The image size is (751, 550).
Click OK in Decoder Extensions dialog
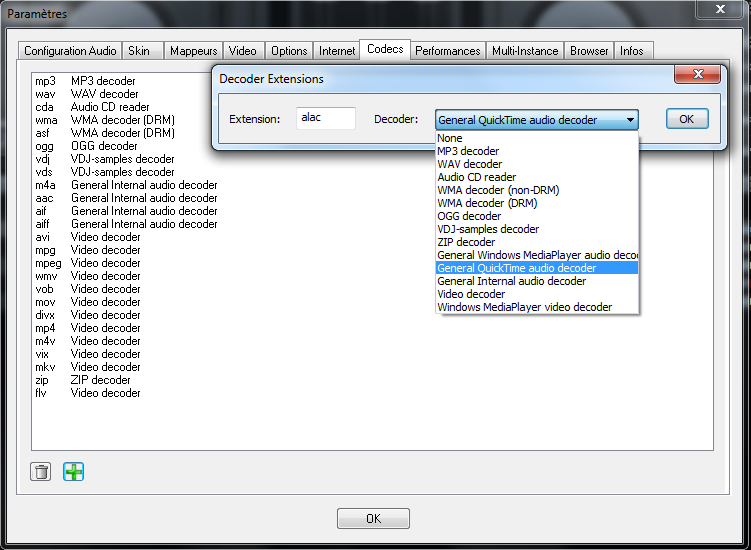pyautogui.click(x=687, y=119)
